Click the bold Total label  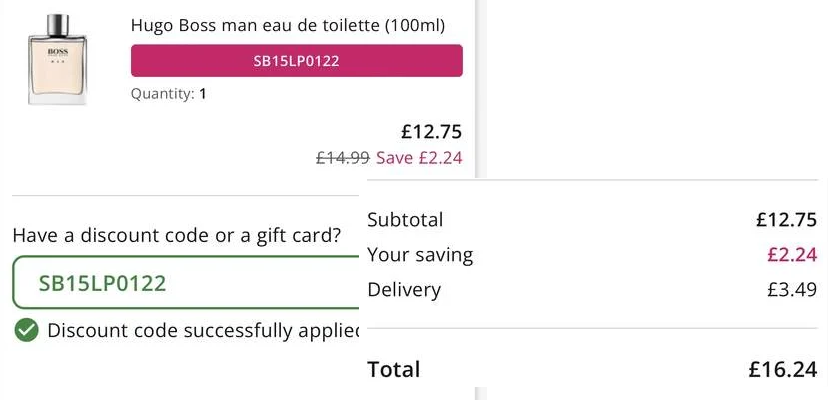point(394,369)
